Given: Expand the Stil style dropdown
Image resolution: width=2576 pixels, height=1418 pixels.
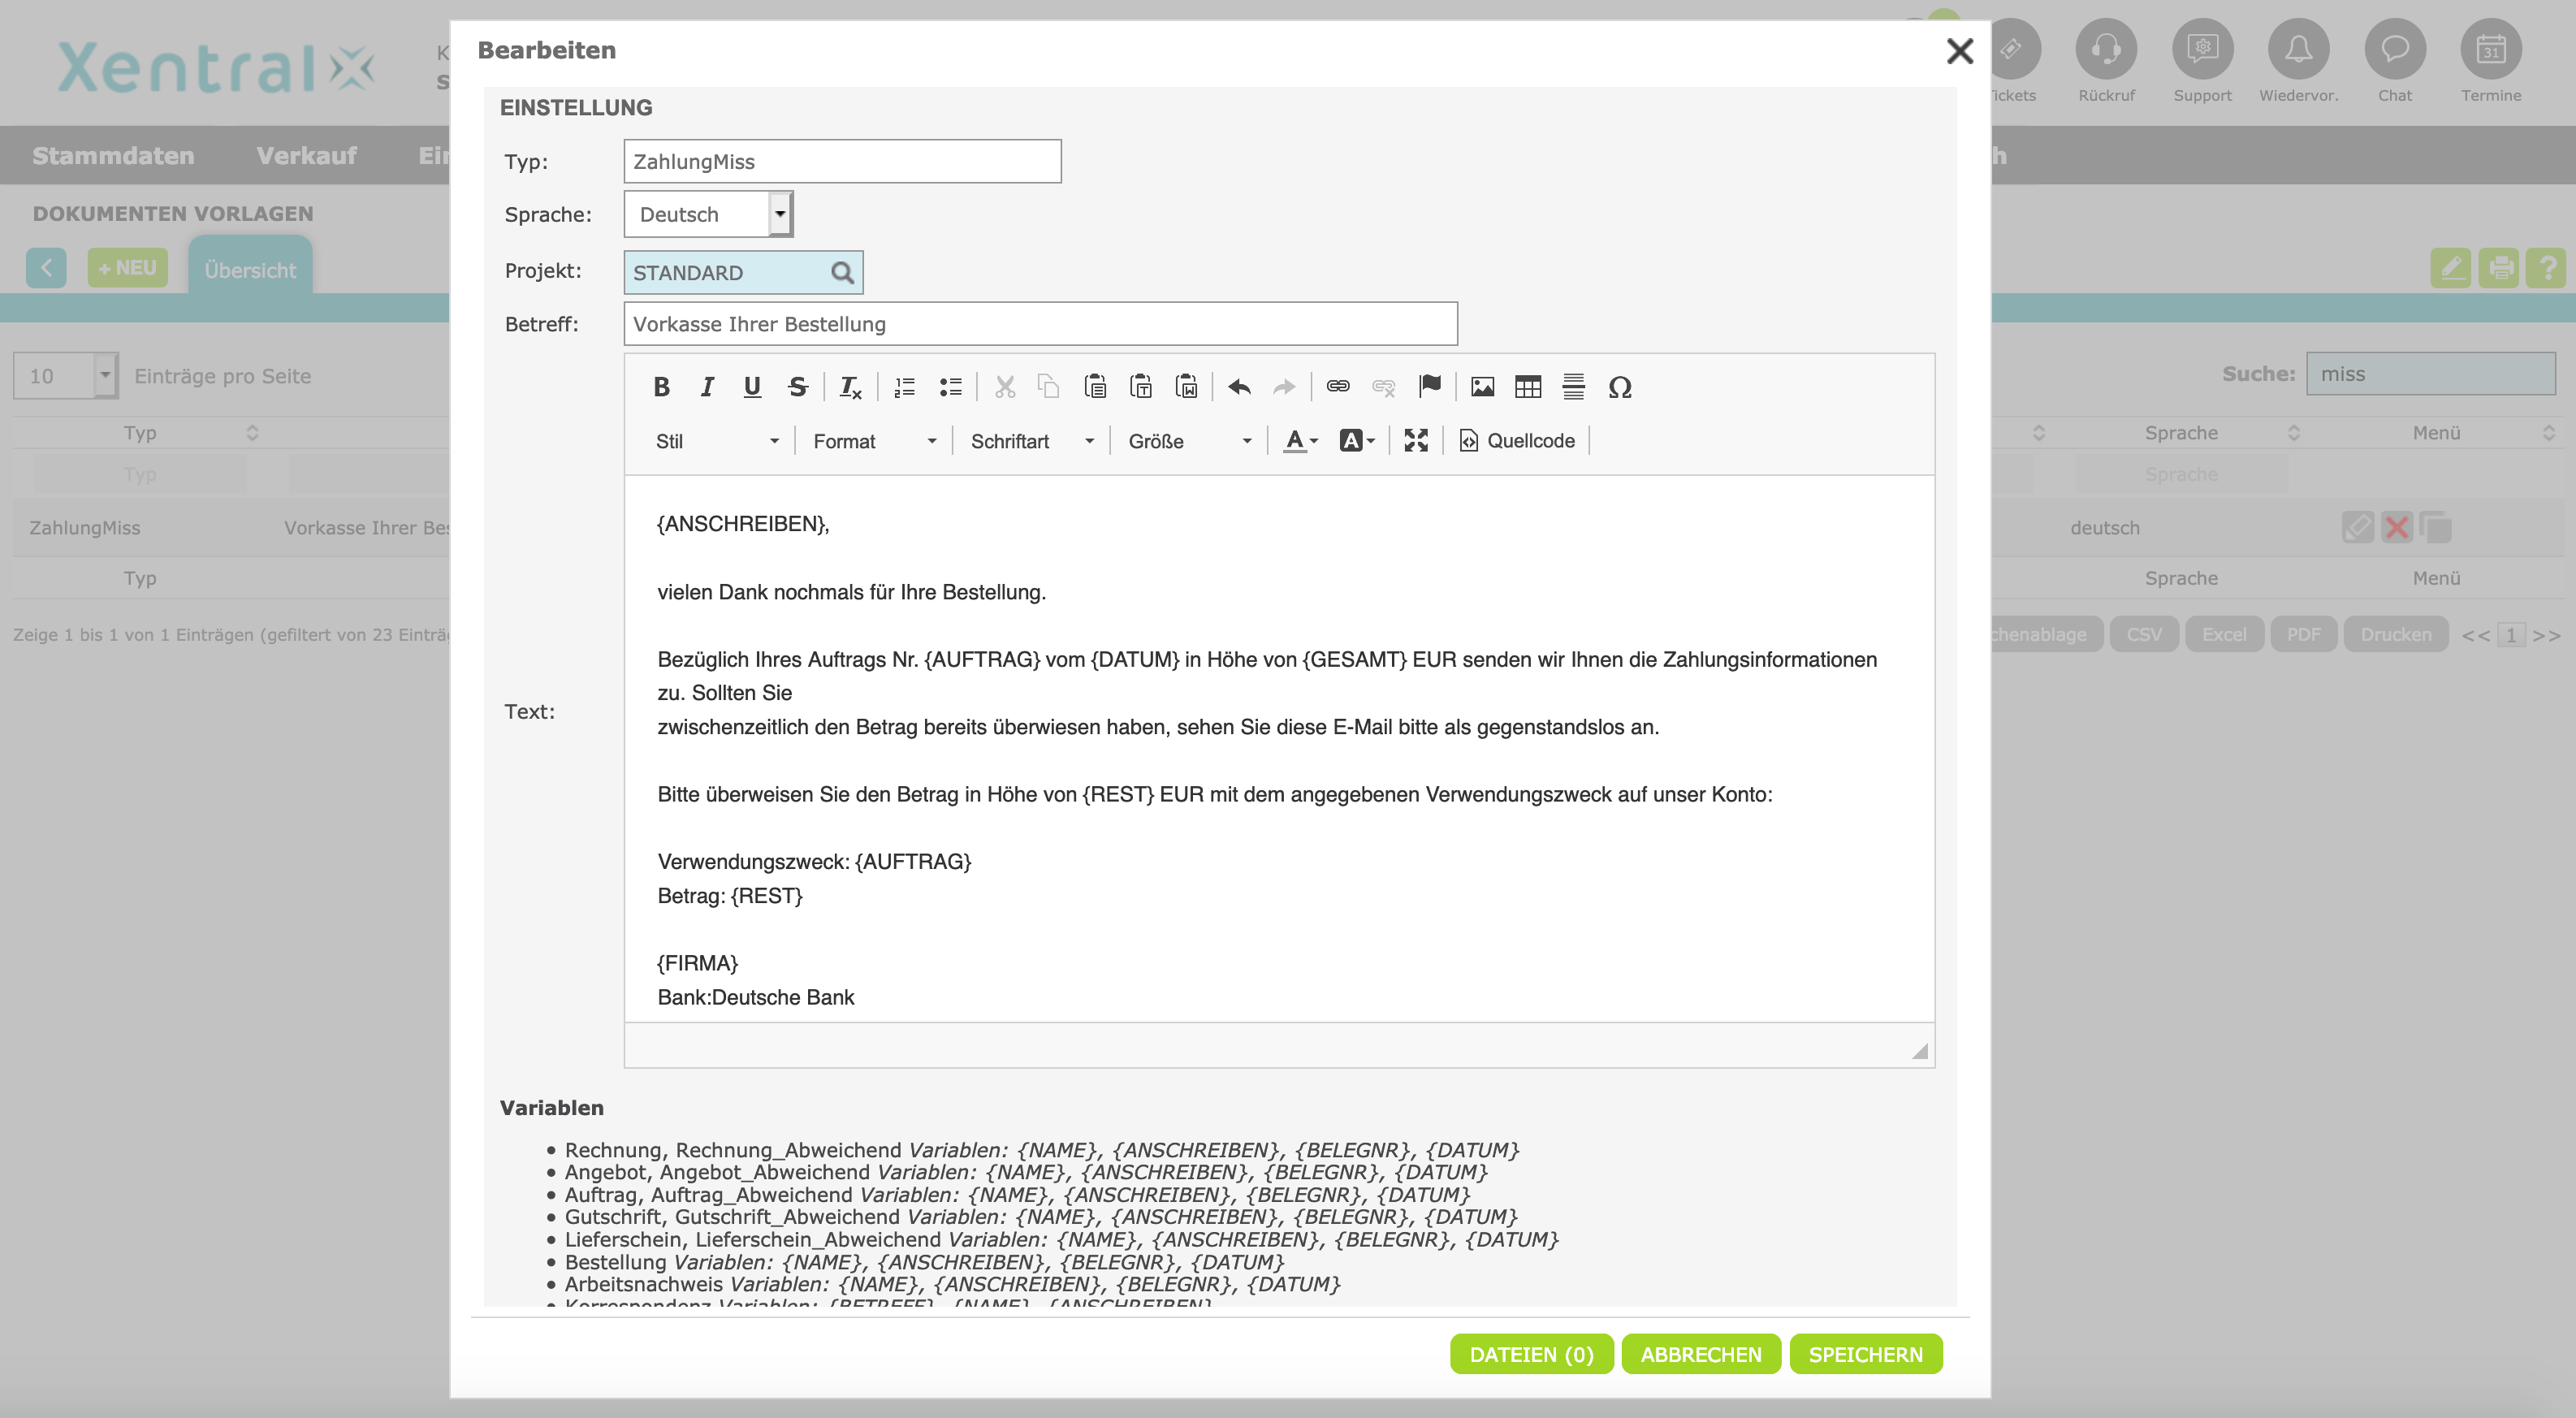Looking at the screenshot, I should click(x=716, y=441).
